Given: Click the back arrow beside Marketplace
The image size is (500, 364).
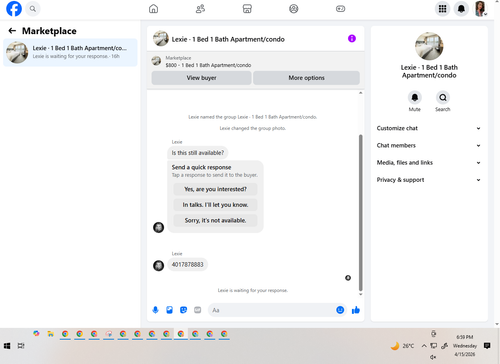Looking at the screenshot, I should 12,31.
